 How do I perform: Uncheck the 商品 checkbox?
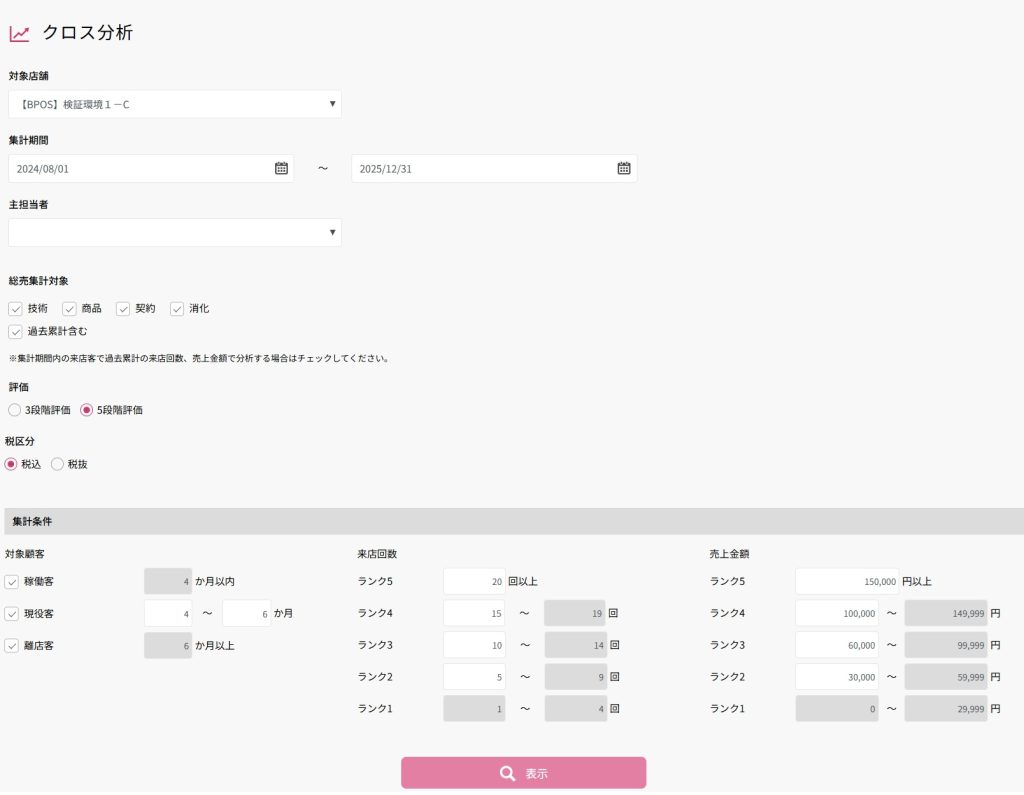click(x=70, y=309)
